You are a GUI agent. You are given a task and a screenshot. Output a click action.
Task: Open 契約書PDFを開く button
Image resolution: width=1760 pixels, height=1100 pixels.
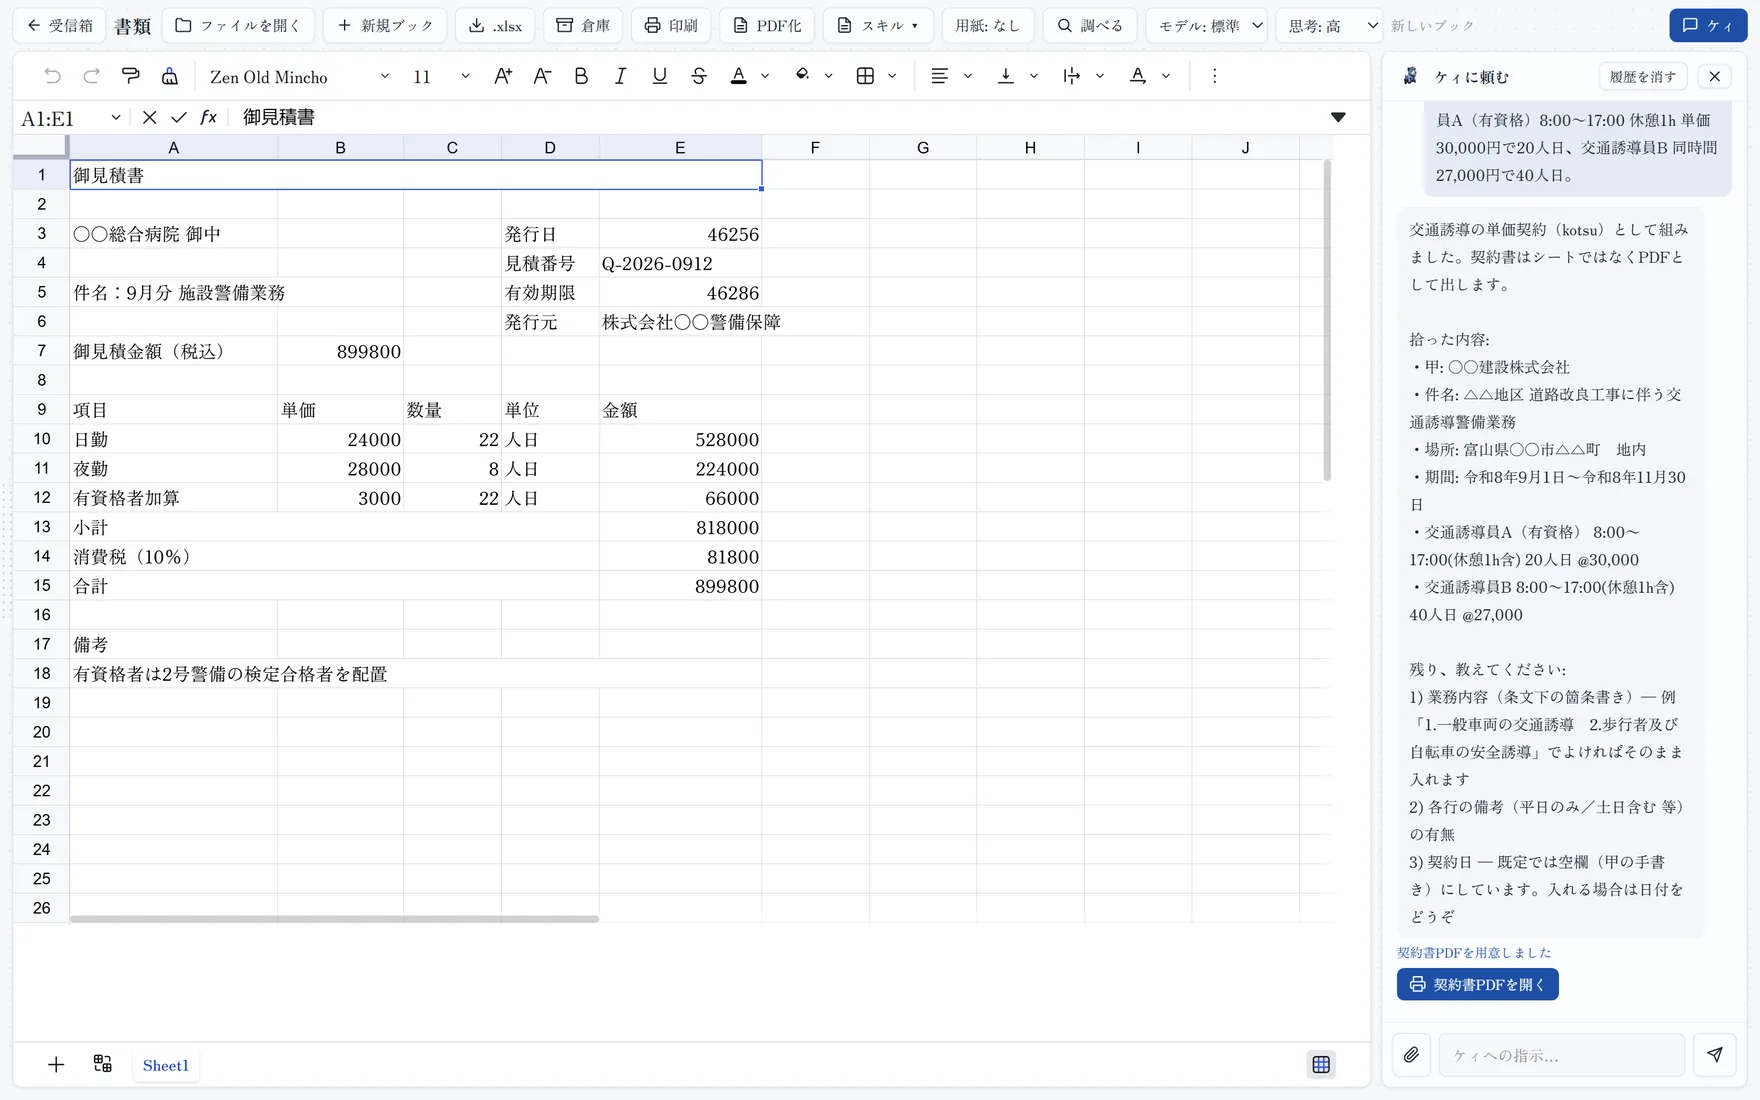1478,984
